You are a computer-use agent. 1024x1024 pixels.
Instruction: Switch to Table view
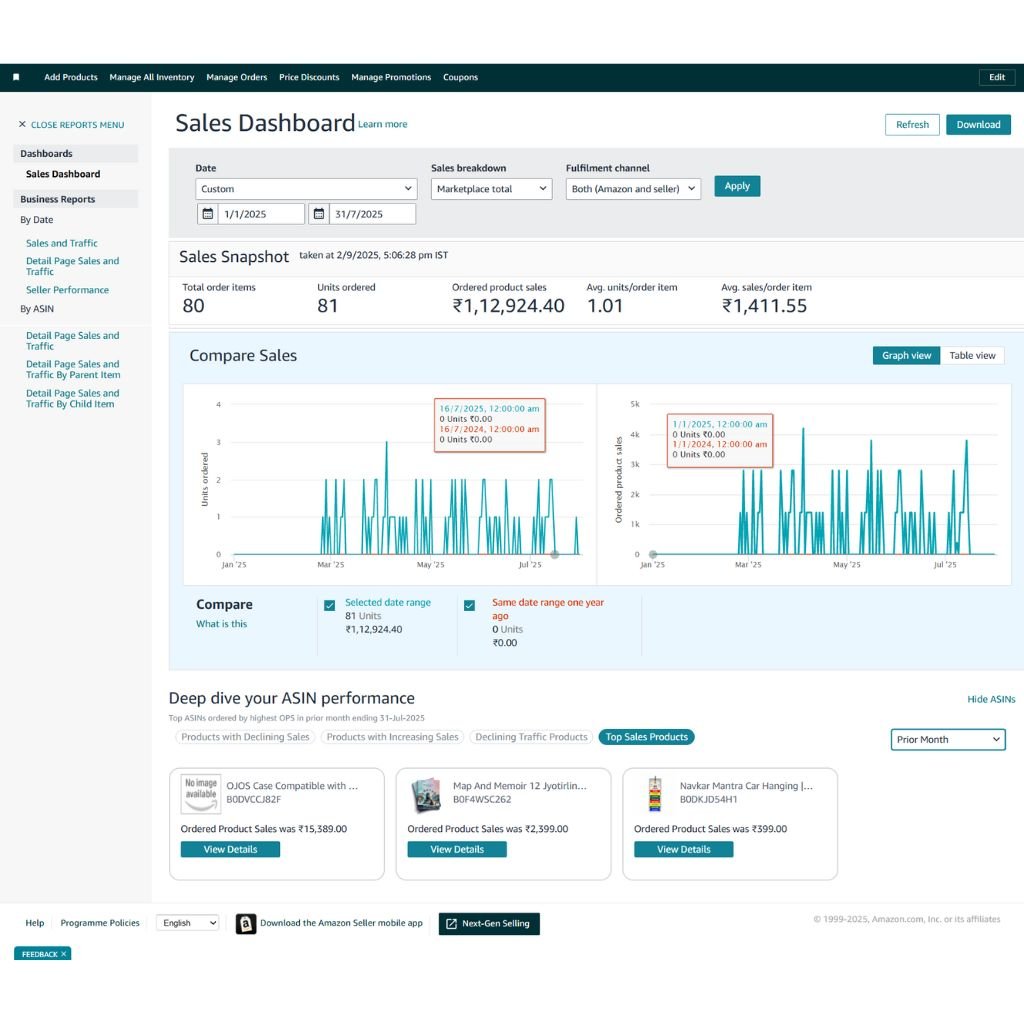click(x=972, y=356)
